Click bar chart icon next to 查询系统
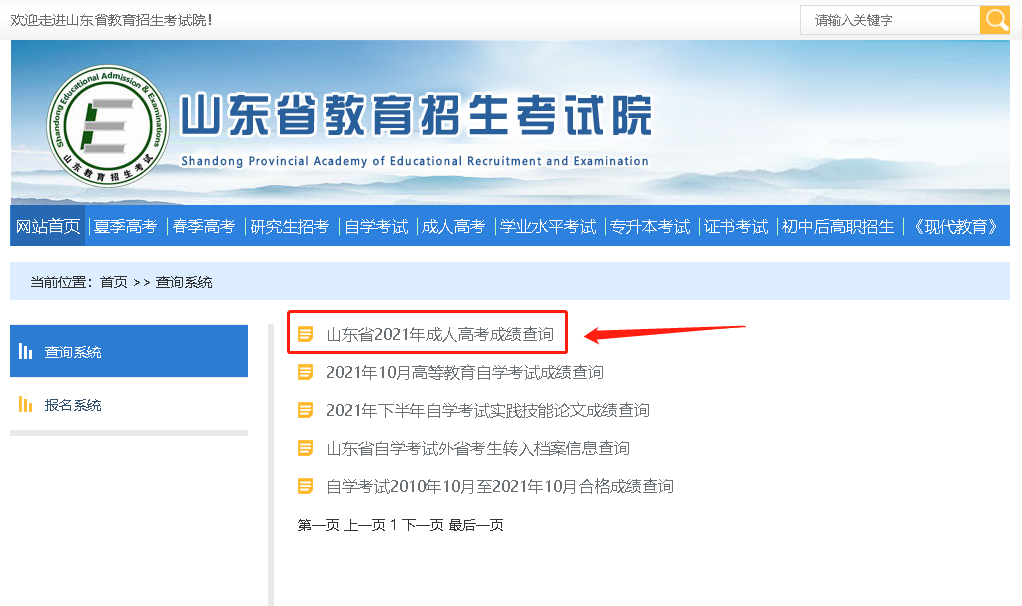The width and height of the screenshot is (1022, 606). click(x=26, y=352)
